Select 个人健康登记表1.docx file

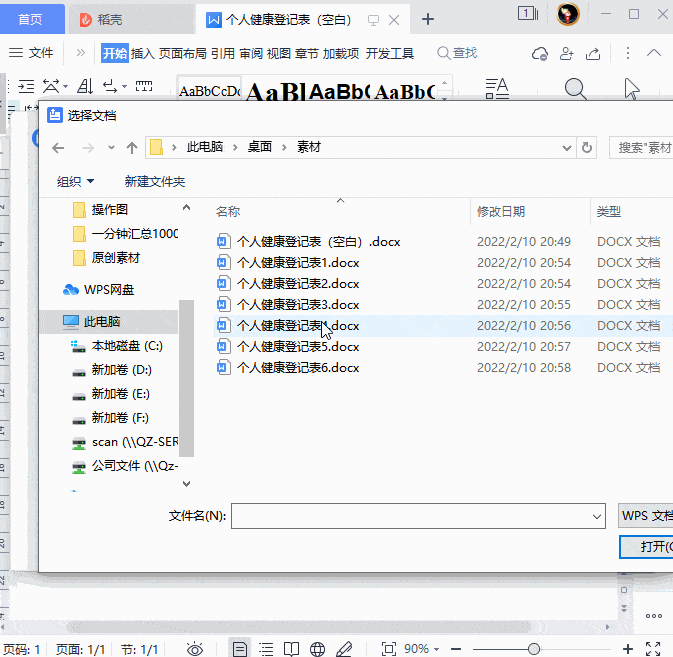tap(288, 263)
